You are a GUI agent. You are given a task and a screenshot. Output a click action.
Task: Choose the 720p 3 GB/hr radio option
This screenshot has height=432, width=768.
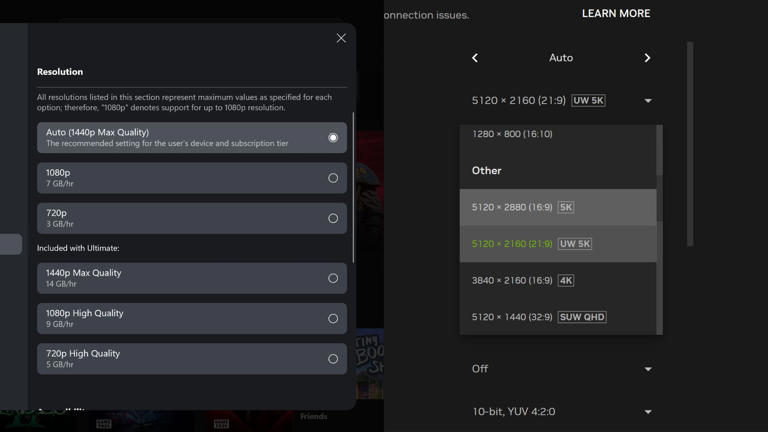click(x=192, y=218)
